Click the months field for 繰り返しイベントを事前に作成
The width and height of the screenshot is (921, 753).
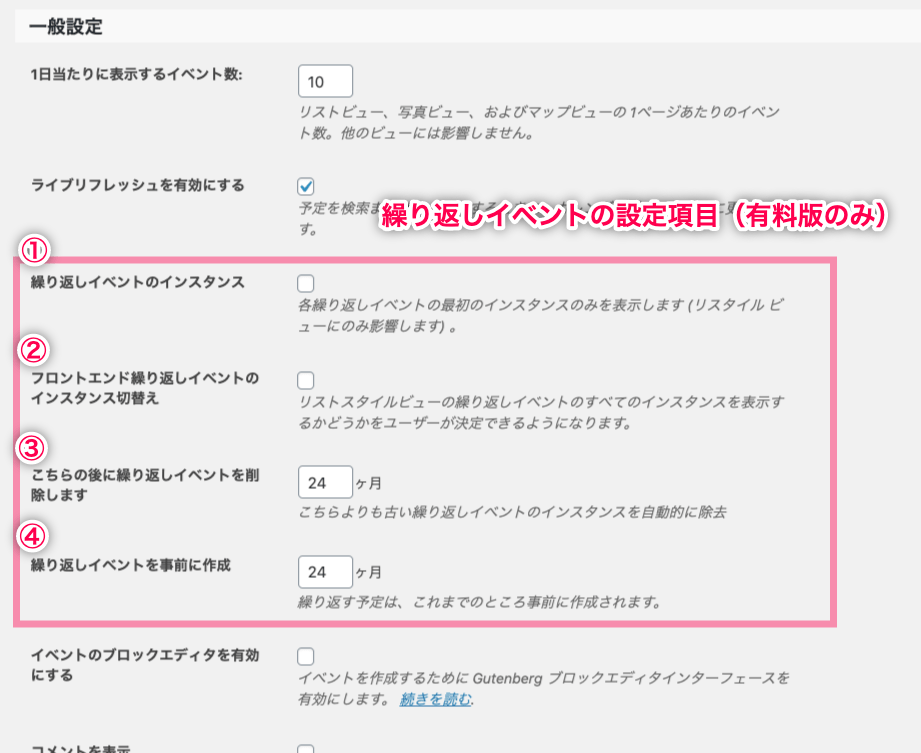(325, 572)
